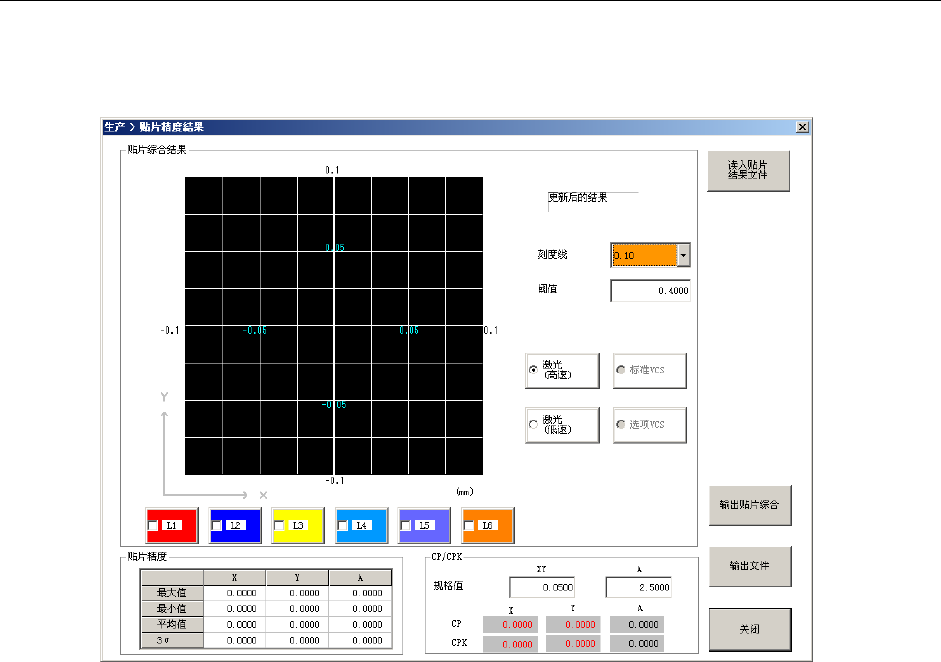Expand the 刻度线 scale dropdown arrow
Viewport: 941px width, 662px height.
tap(683, 255)
